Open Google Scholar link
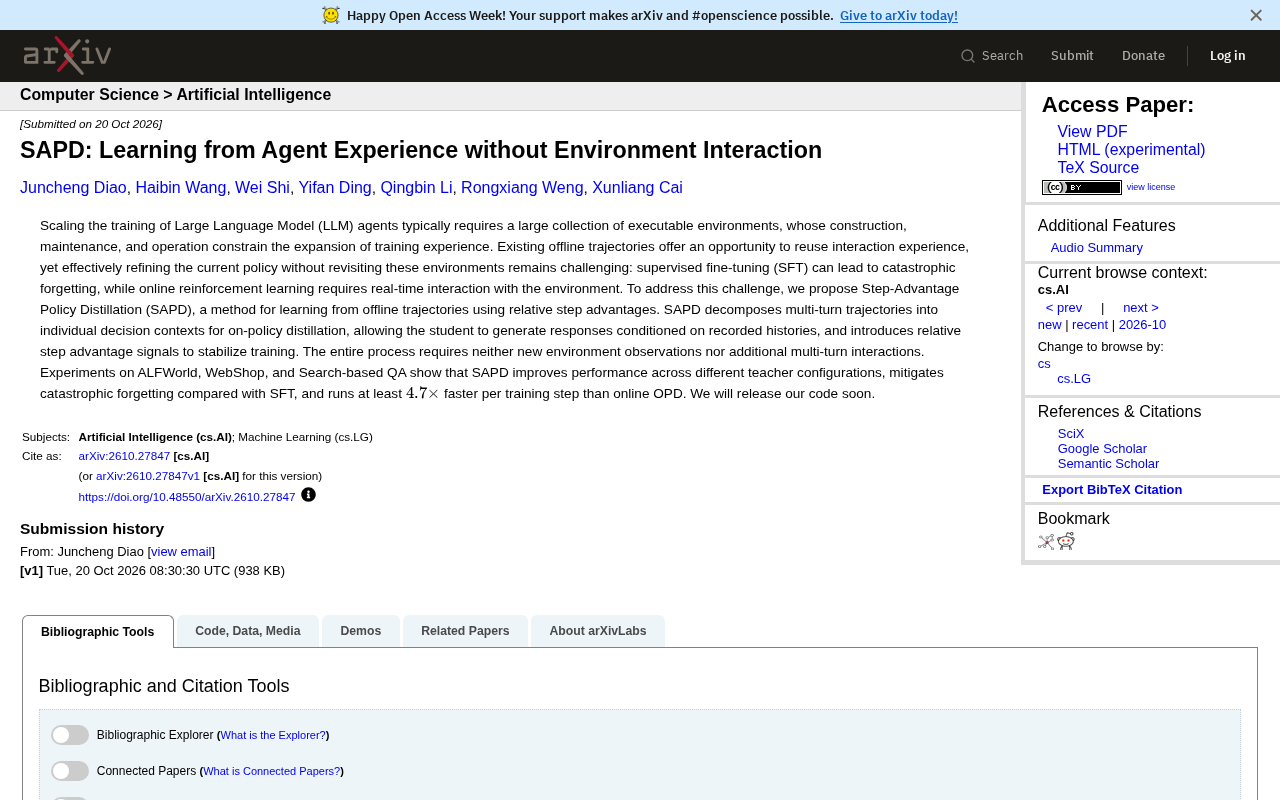The height and width of the screenshot is (800, 1280). coord(1102,449)
